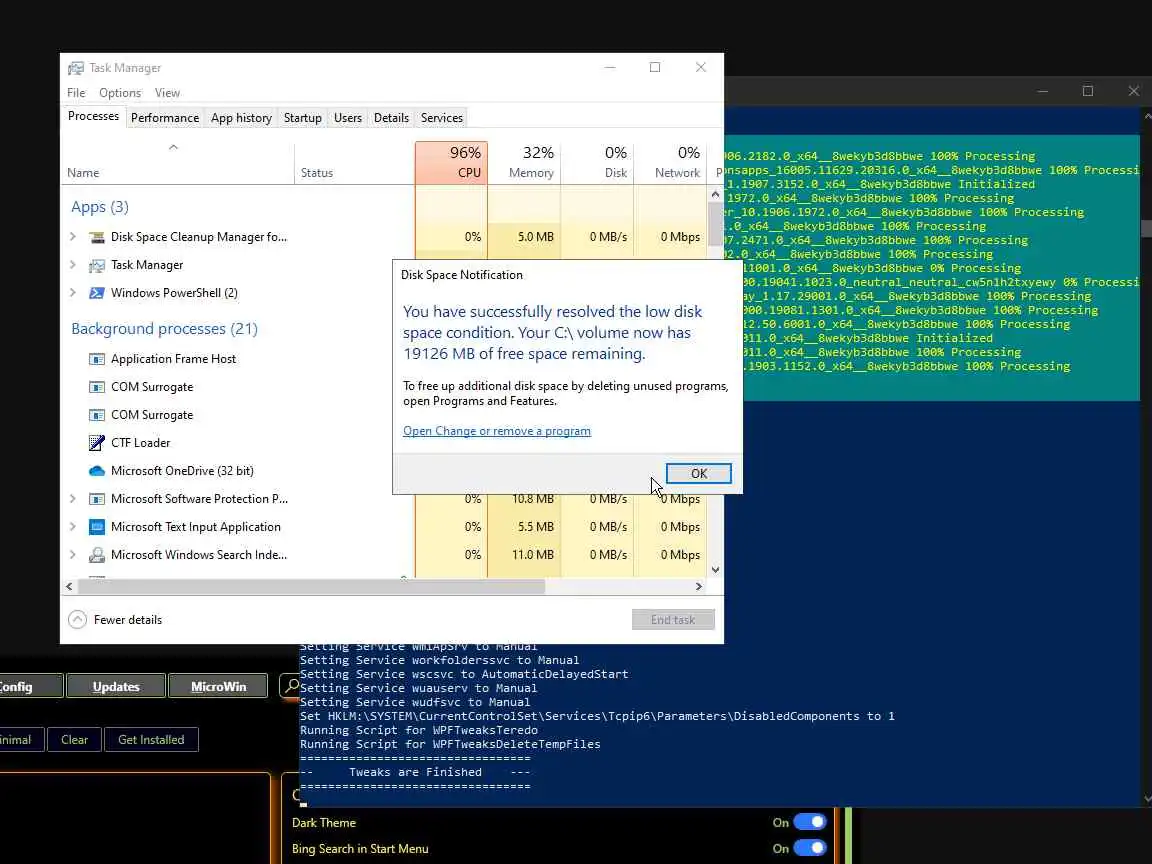Sort by the Disk column header

(597, 162)
